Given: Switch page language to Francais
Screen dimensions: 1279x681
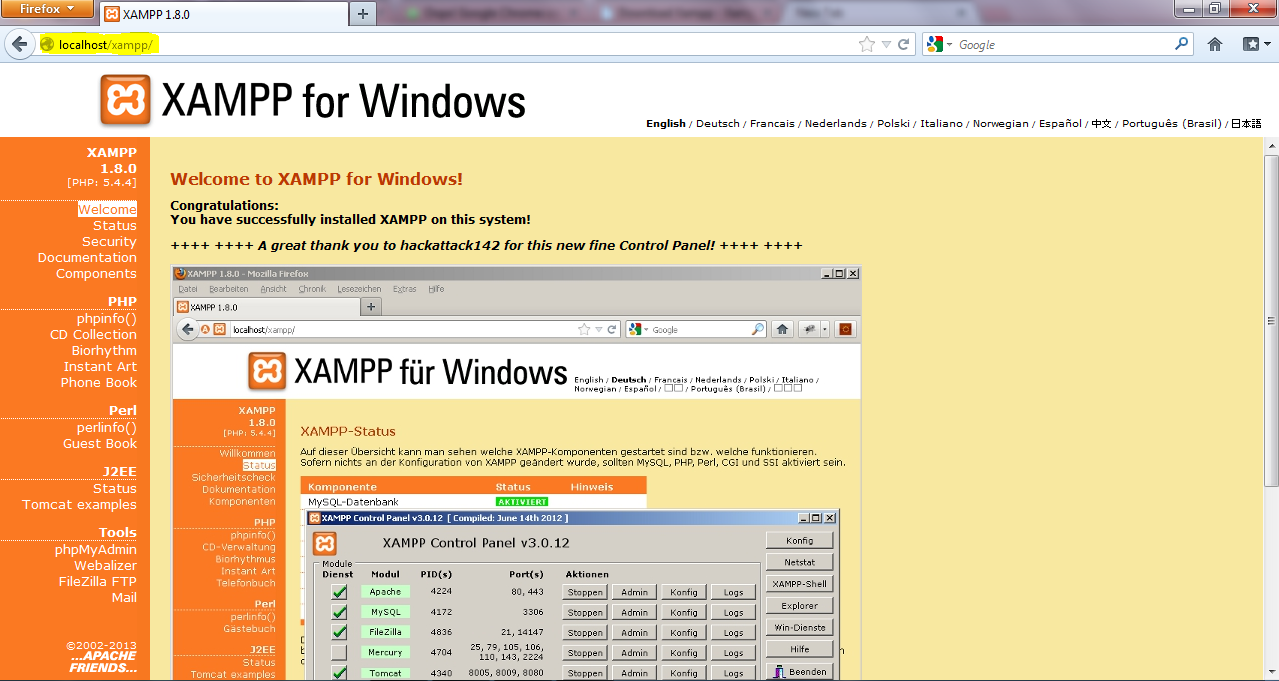Looking at the screenshot, I should 772,124.
